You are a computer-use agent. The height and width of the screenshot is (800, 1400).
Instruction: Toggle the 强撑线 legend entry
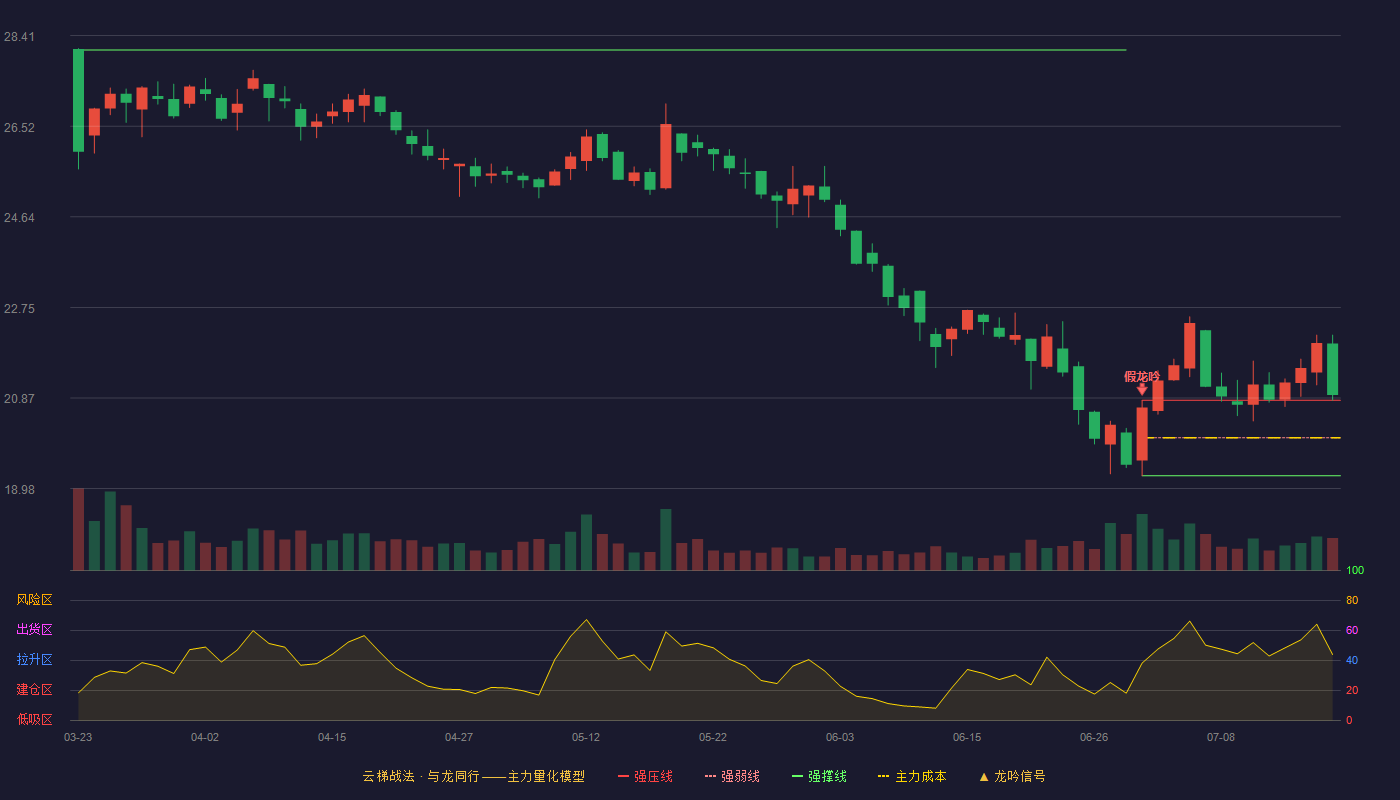(819, 776)
